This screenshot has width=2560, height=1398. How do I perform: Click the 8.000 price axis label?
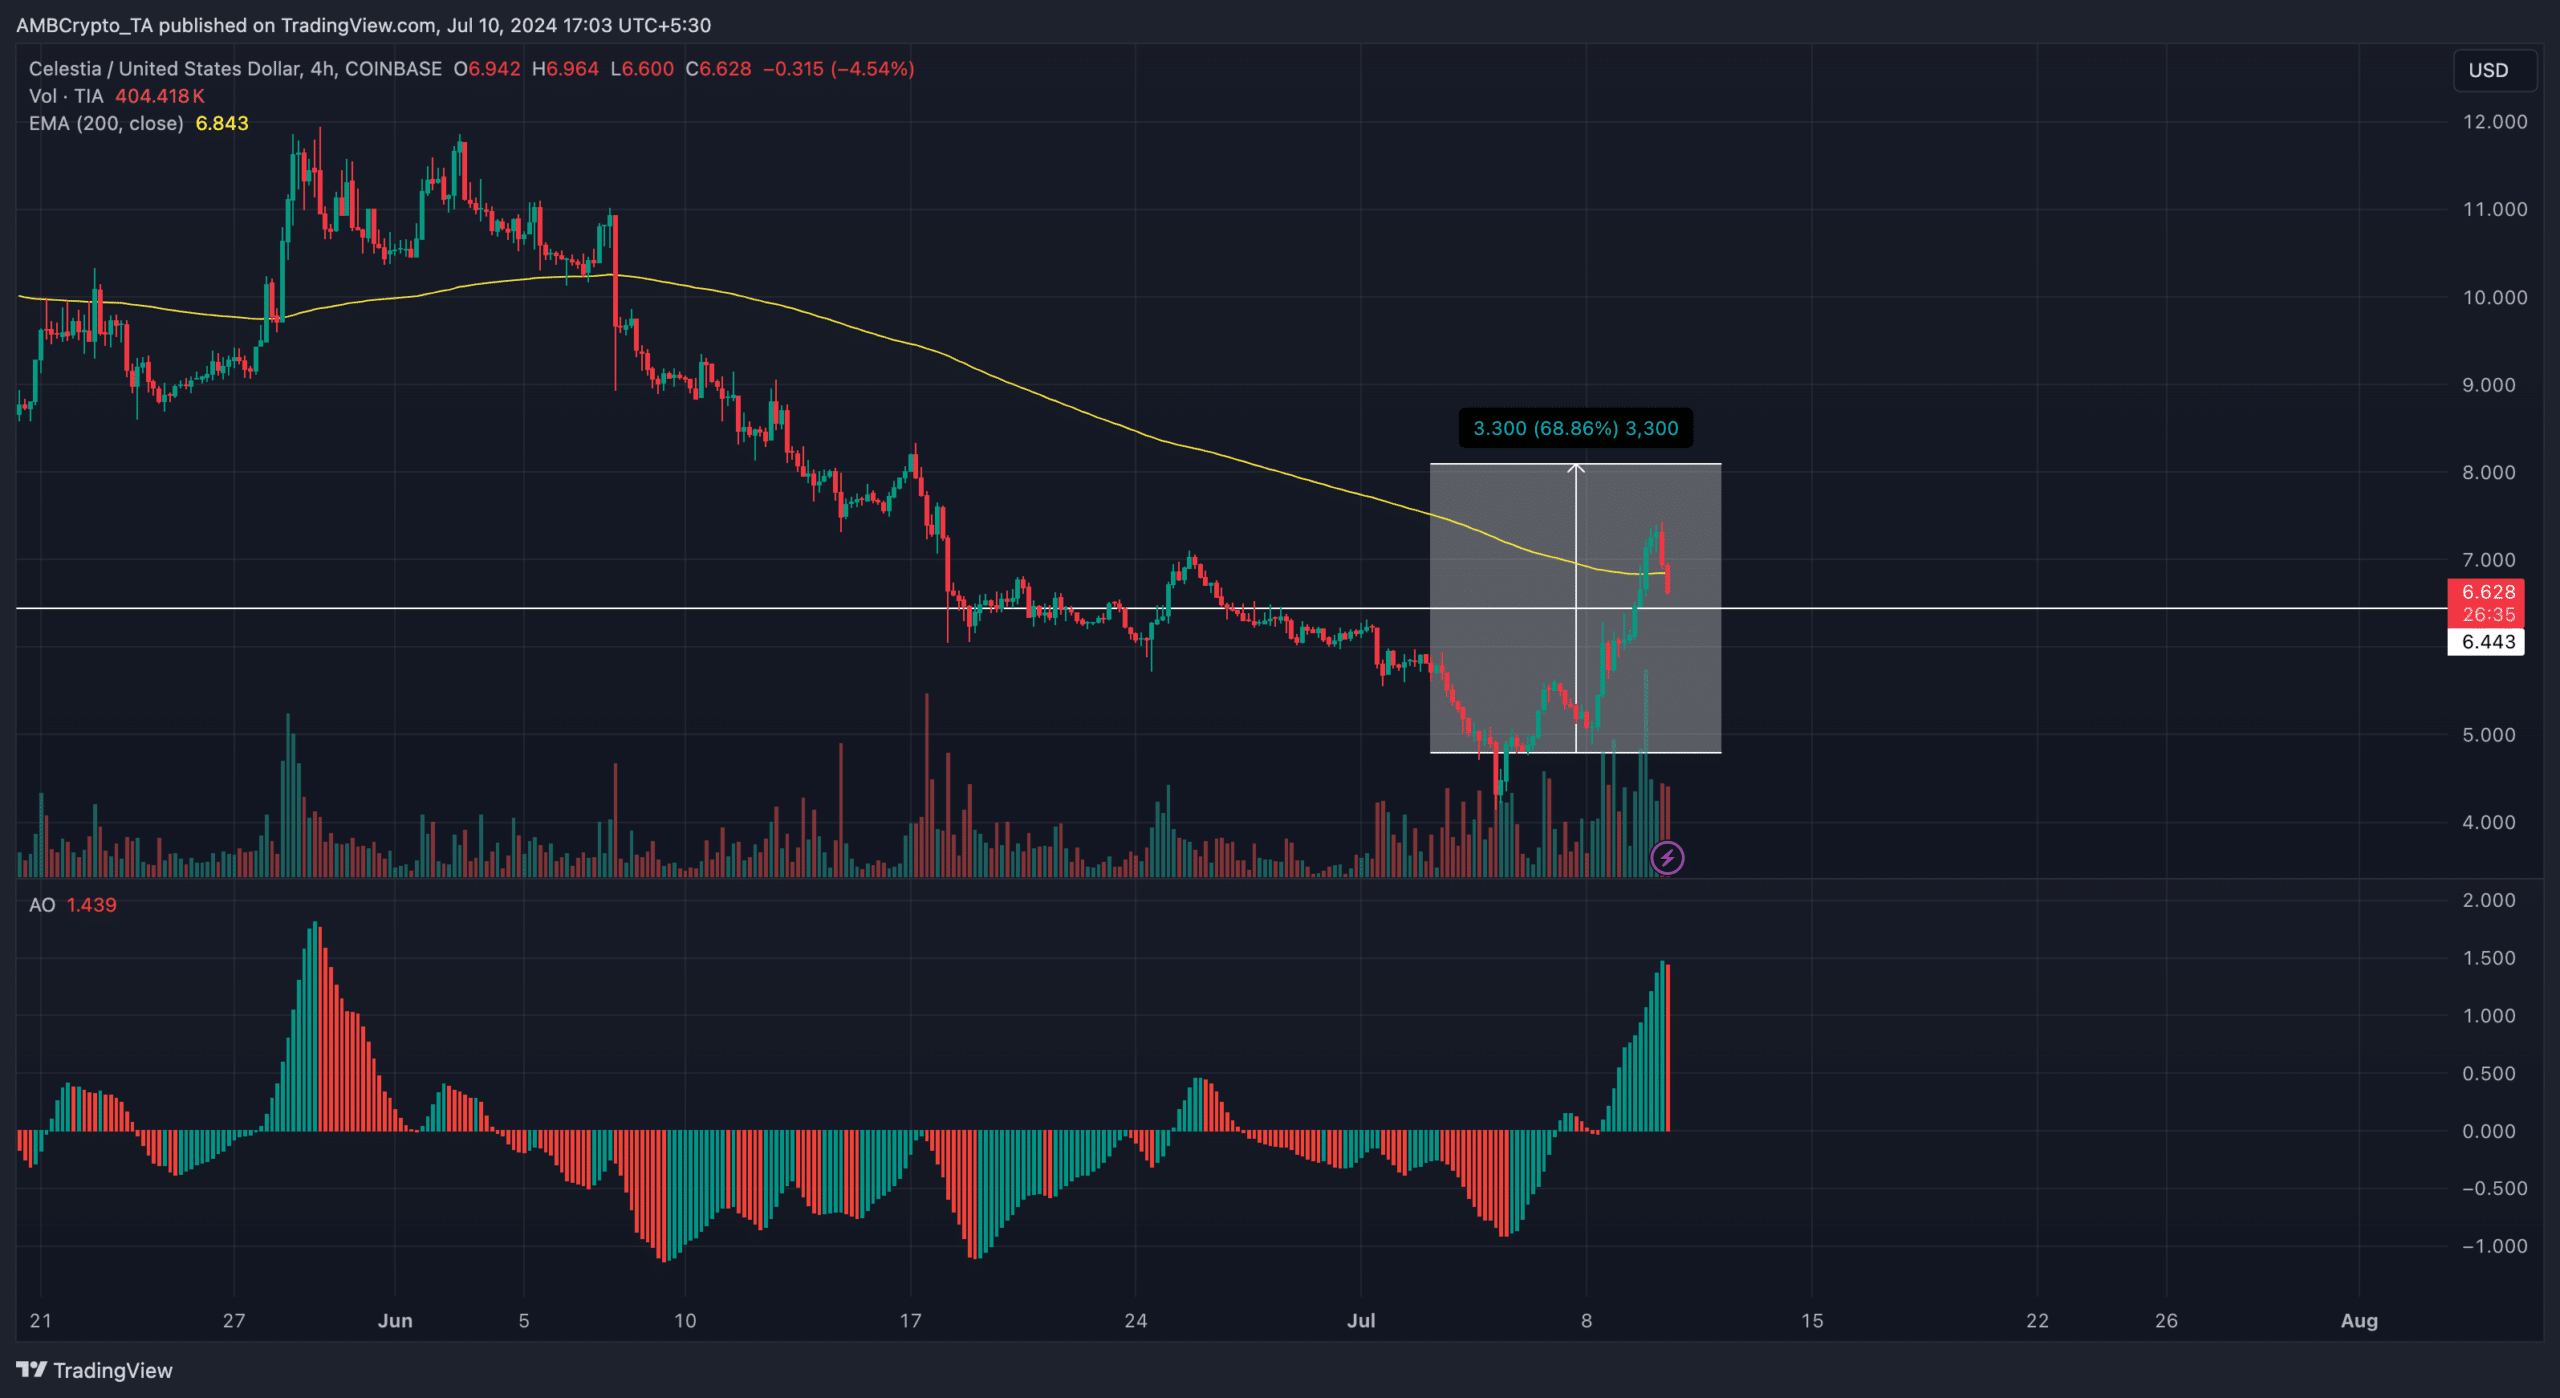pyautogui.click(x=2489, y=473)
